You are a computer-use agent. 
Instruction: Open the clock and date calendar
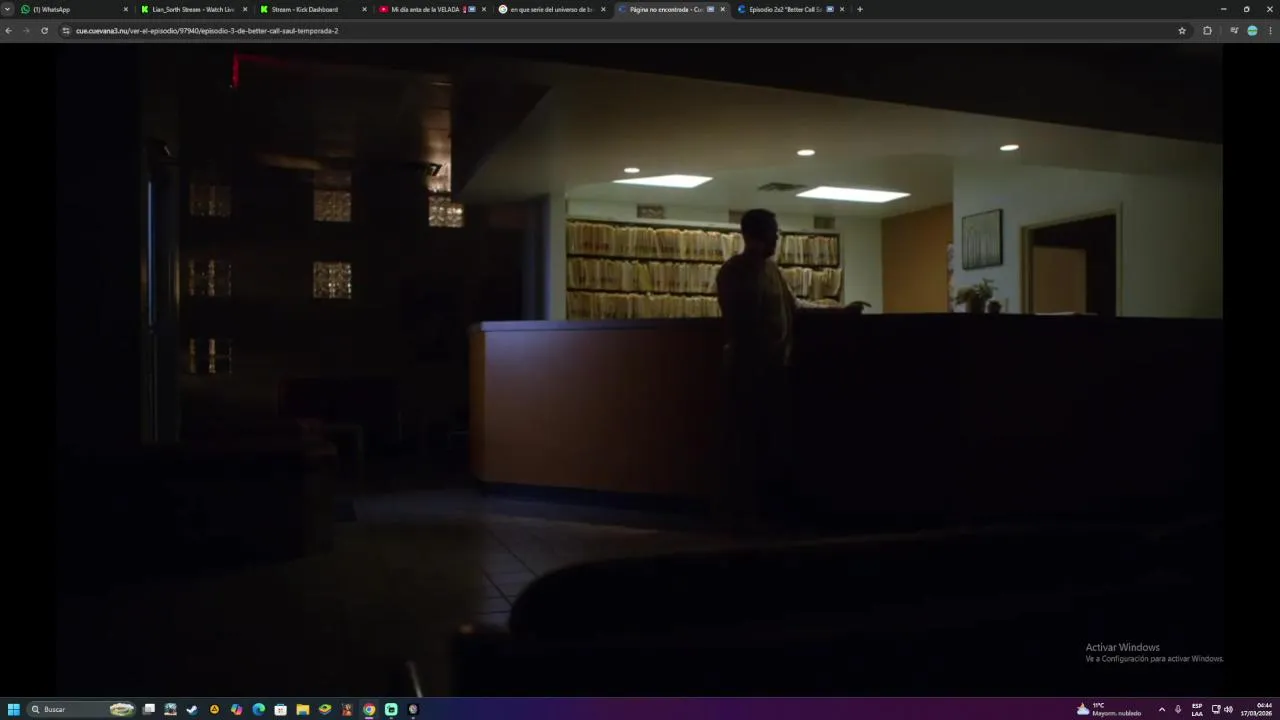(x=1257, y=709)
